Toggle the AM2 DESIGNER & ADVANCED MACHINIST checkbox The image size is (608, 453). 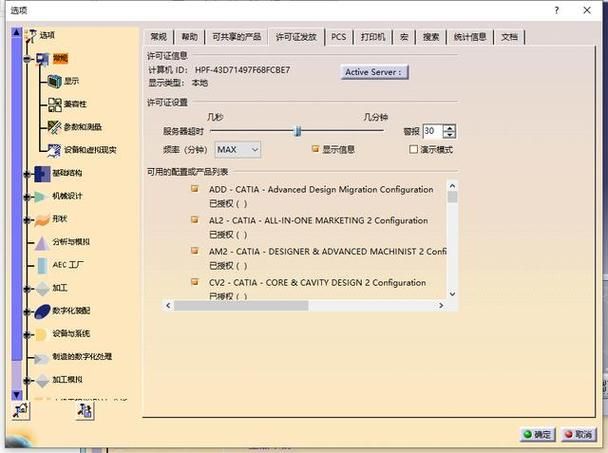(x=195, y=251)
